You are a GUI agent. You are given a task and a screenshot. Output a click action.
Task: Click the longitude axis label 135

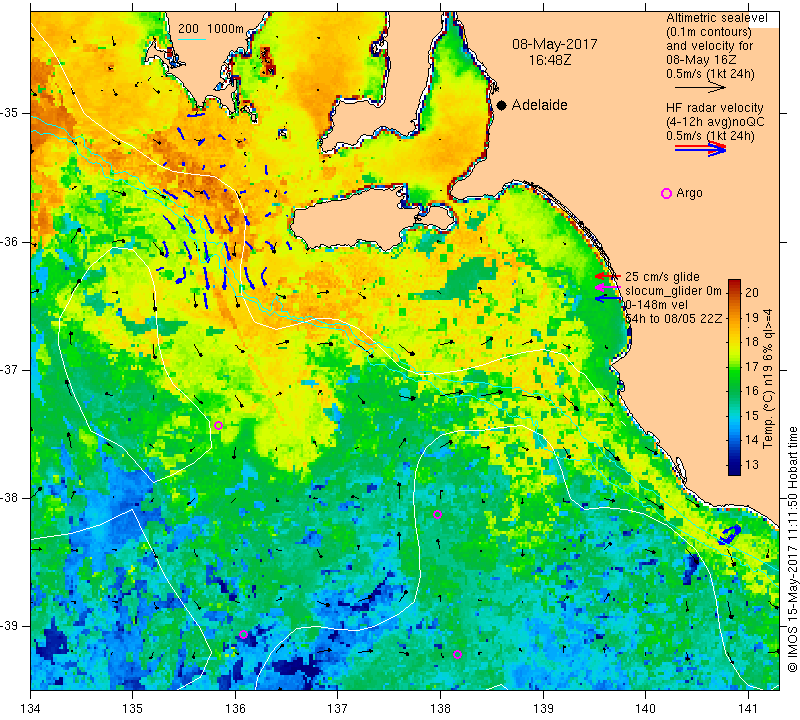tap(133, 709)
